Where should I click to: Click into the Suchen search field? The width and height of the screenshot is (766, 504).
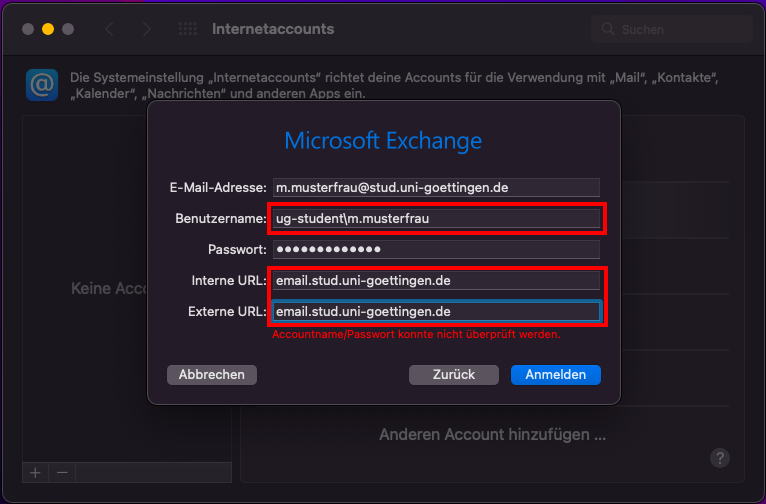point(672,29)
